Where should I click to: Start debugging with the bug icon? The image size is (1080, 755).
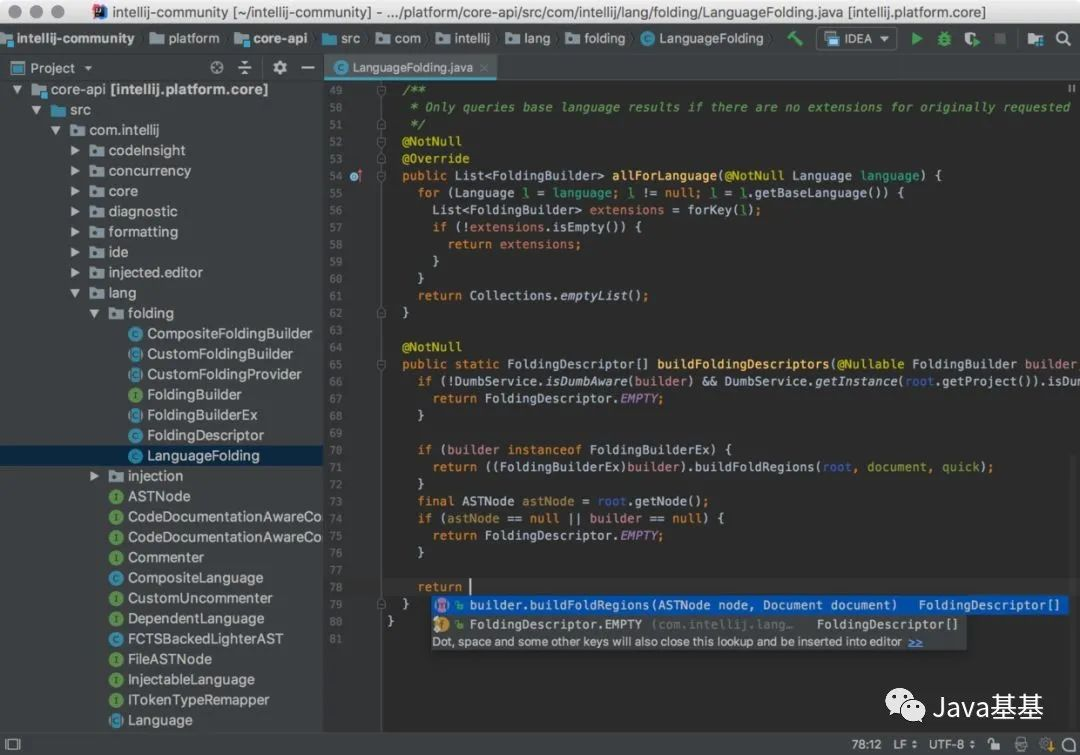pyautogui.click(x=944, y=39)
